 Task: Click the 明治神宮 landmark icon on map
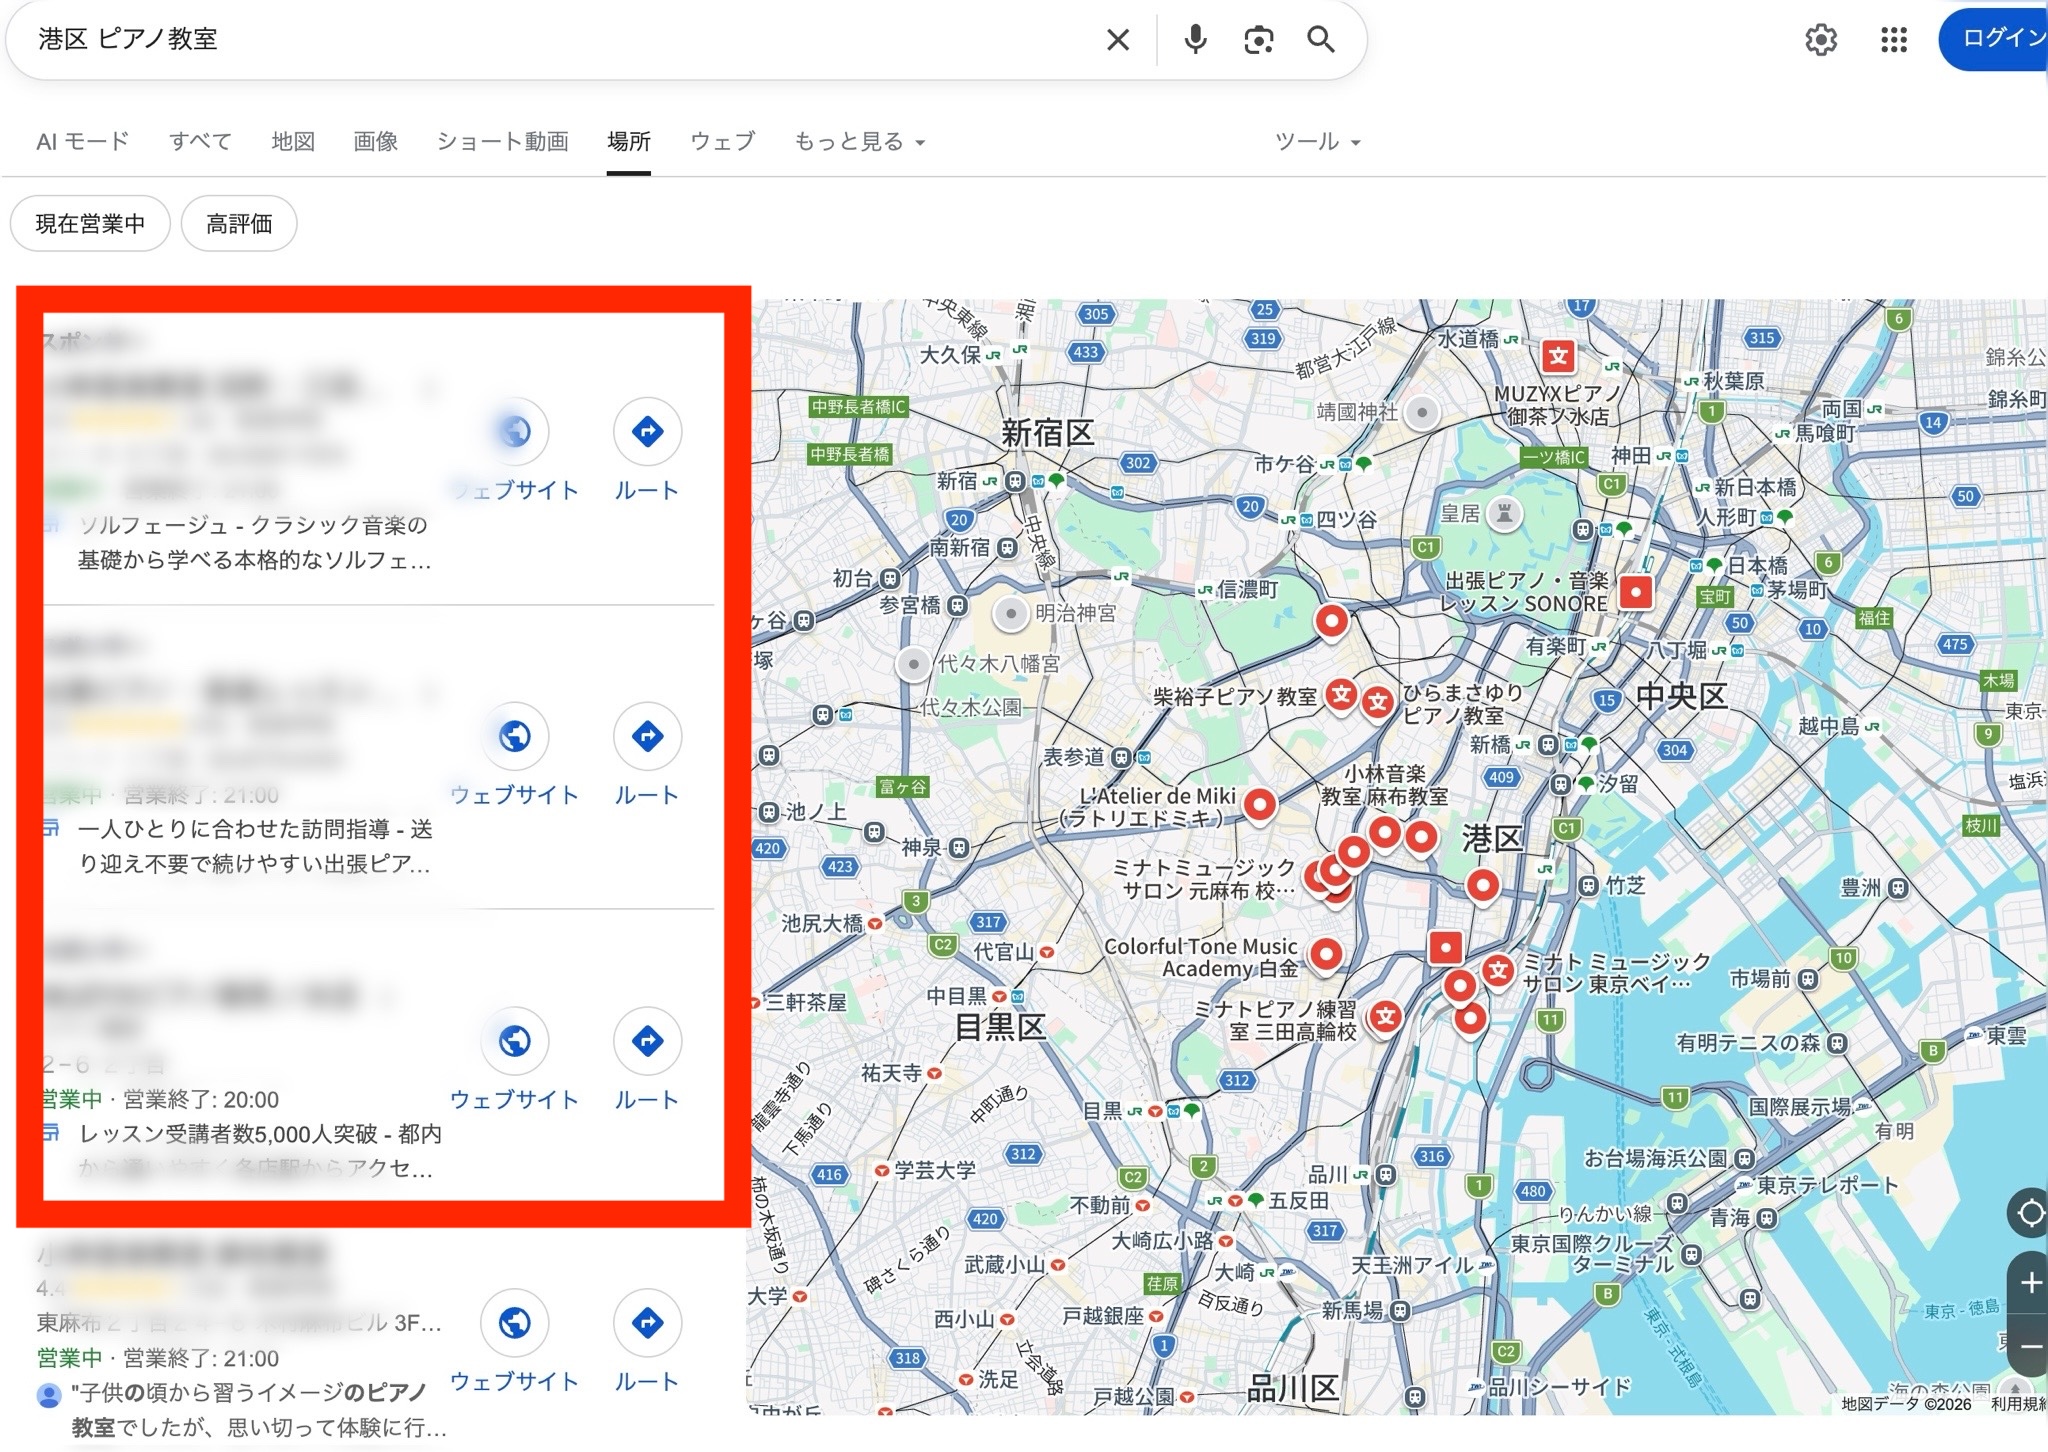point(1011,613)
